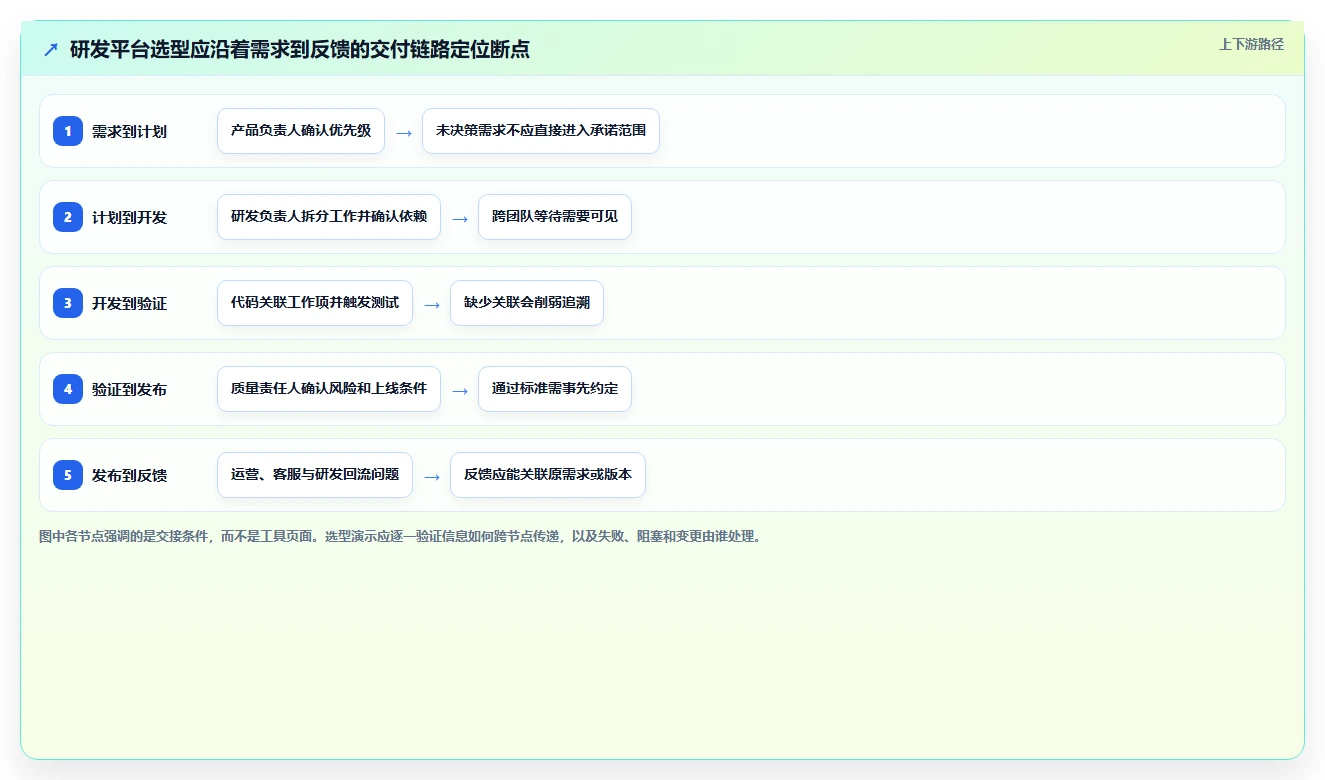Click the 计划到开发 stage label
1325x780 pixels.
[x=129, y=218]
